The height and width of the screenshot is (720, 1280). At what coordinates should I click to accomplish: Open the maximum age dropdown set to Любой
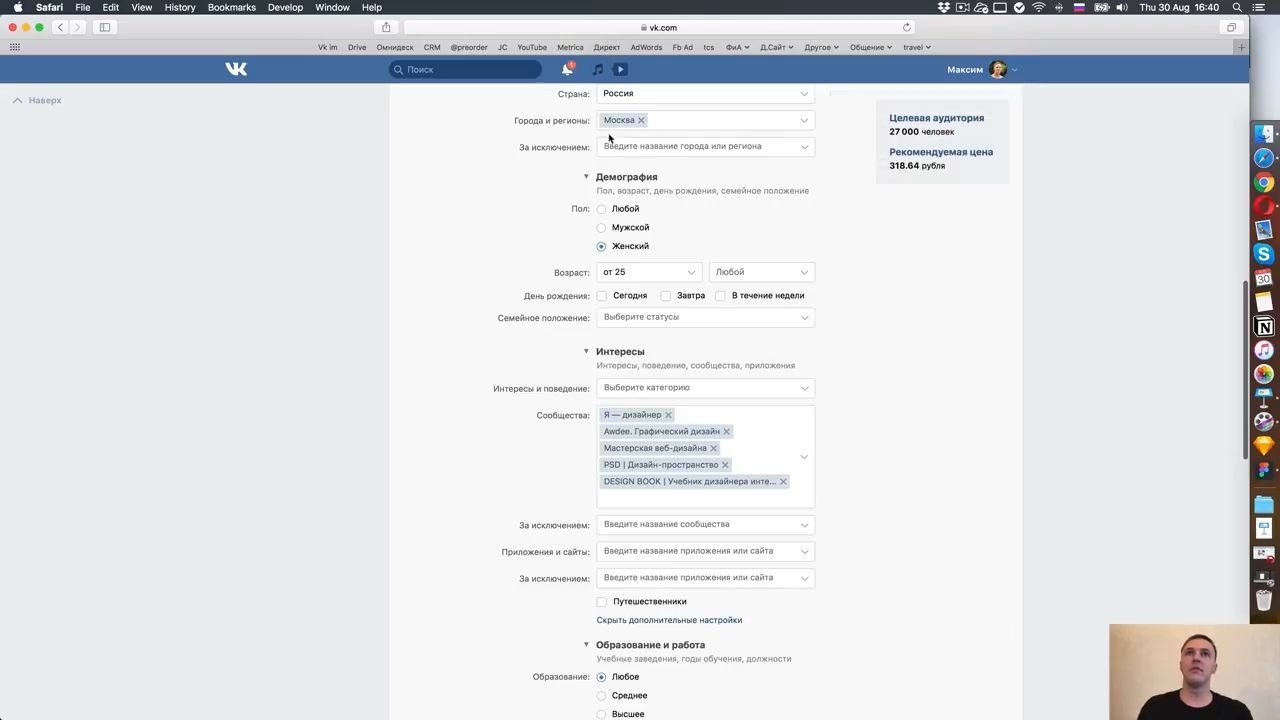(761, 272)
